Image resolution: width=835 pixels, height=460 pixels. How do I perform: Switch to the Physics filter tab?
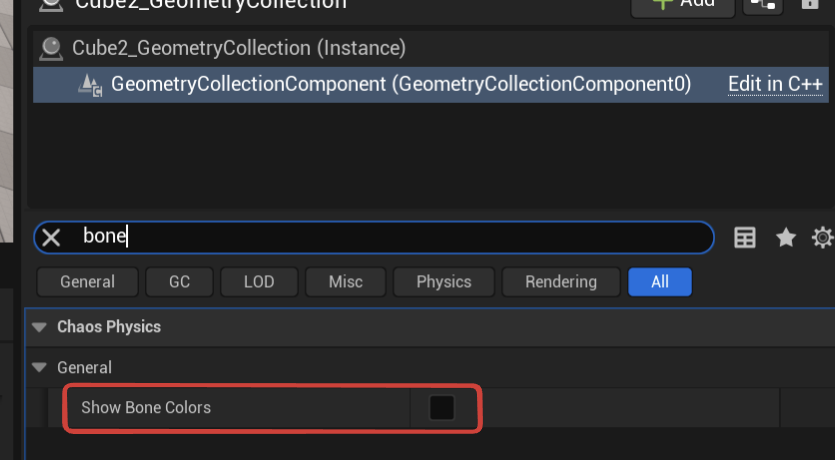tap(443, 282)
